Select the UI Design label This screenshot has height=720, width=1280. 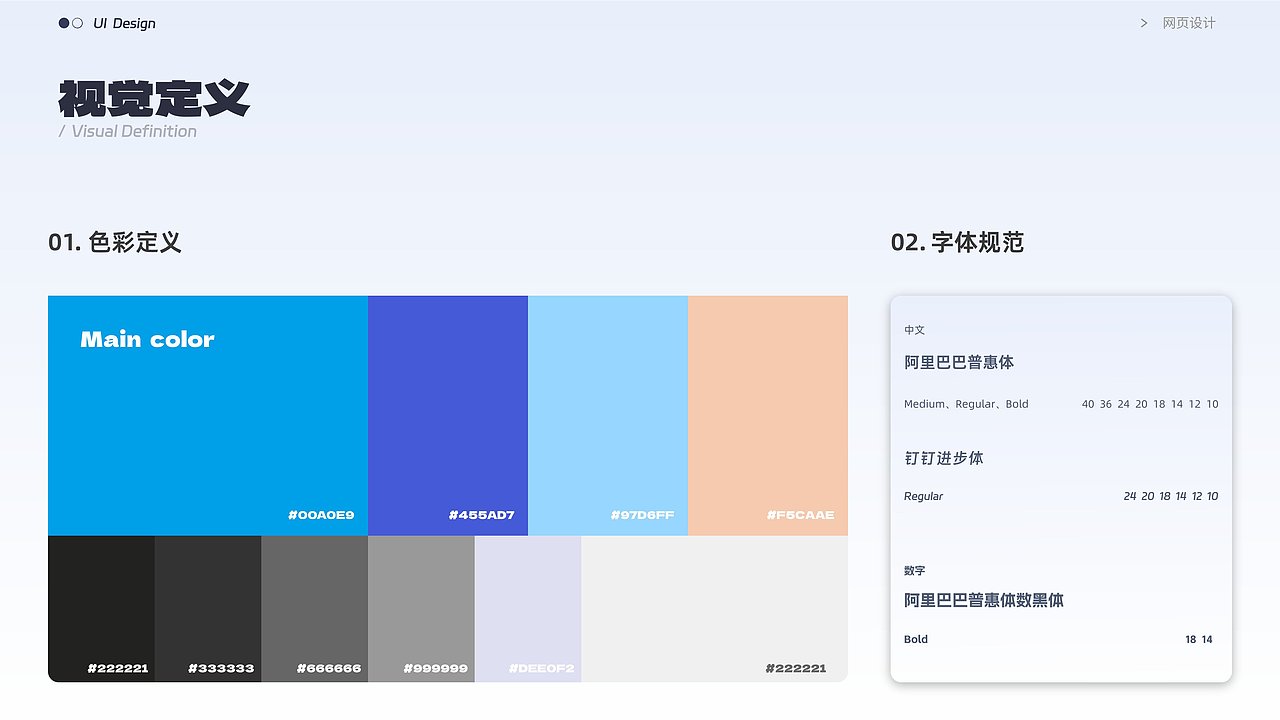pos(123,23)
